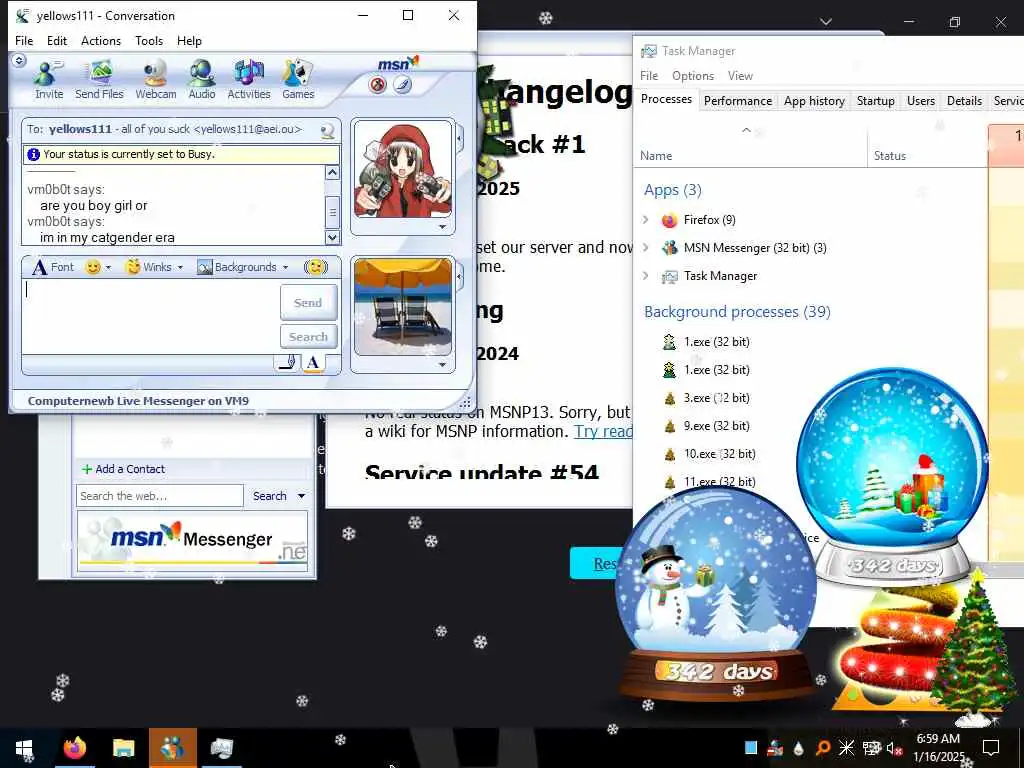Click the 'Search the web...' field

pos(160,496)
